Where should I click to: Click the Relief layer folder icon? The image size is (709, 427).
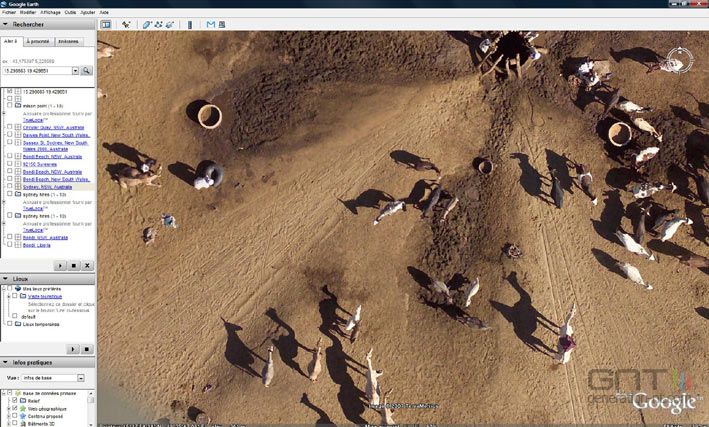23,401
